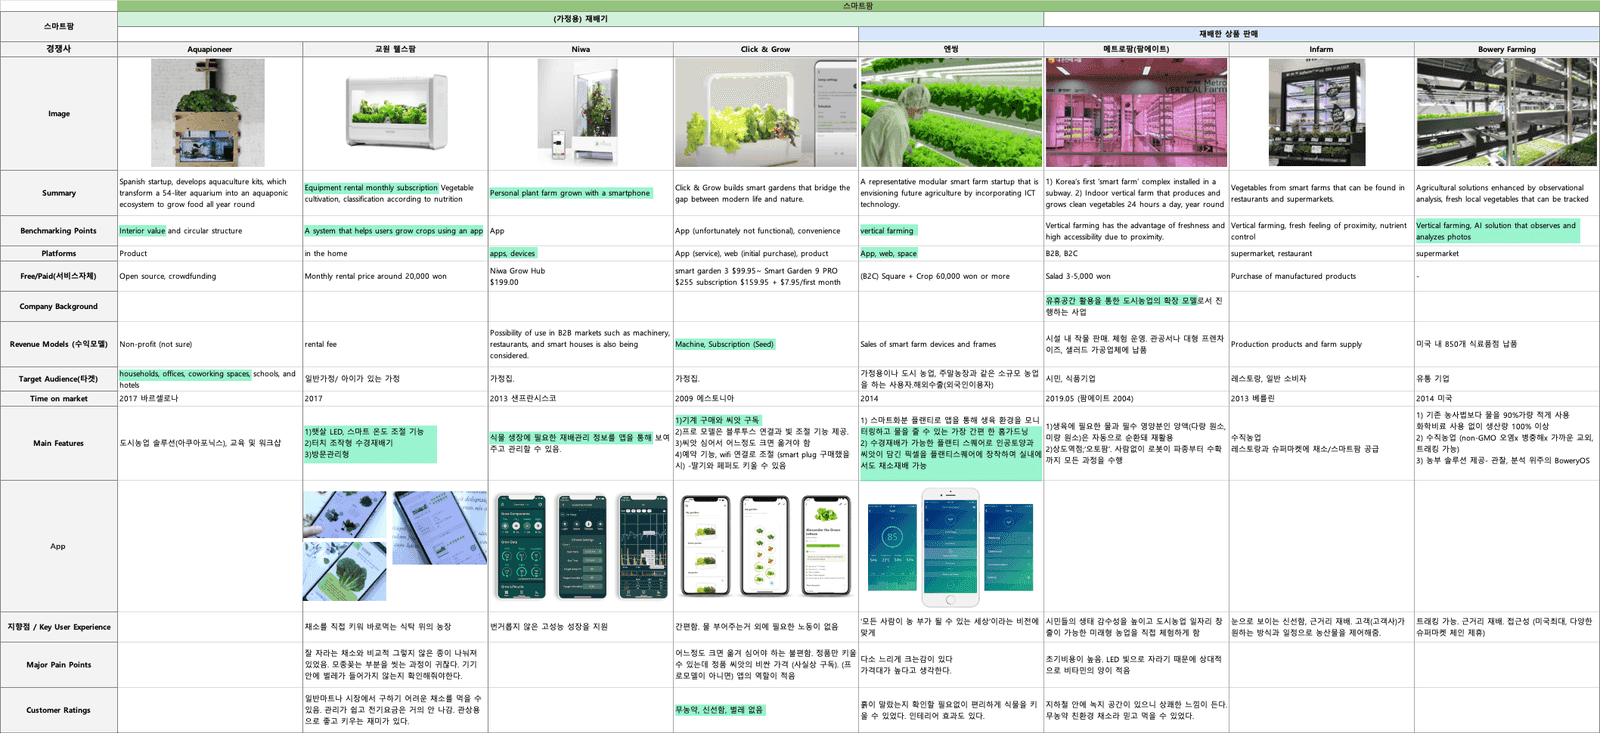Select the 교원 웰스팜 white grower image
This screenshot has height=733, width=1600.
point(395,111)
